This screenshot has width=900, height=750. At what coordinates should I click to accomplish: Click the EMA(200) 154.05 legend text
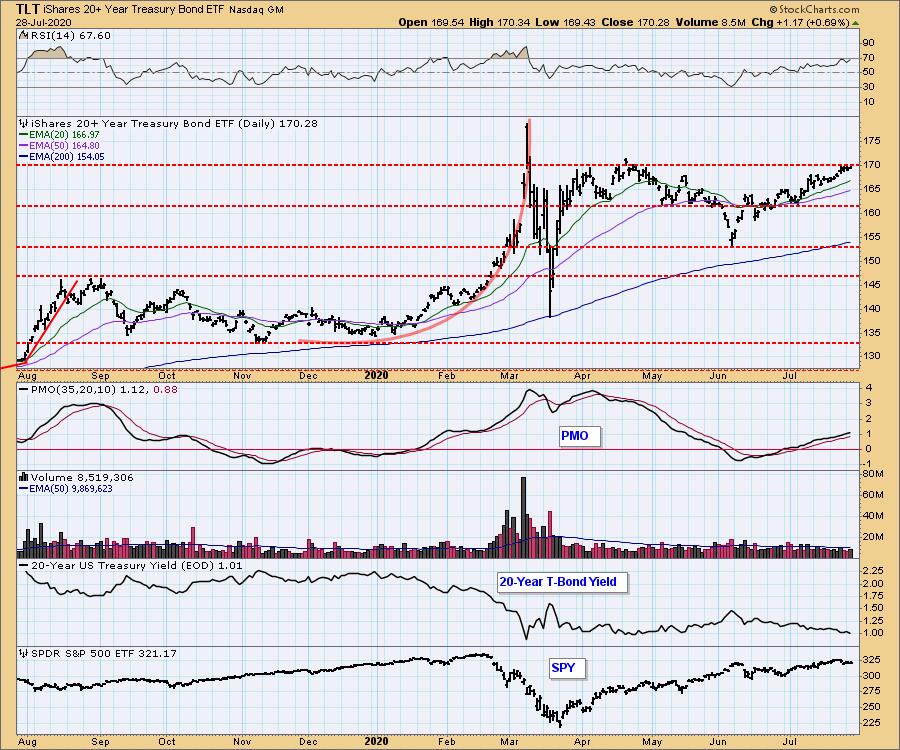67,157
